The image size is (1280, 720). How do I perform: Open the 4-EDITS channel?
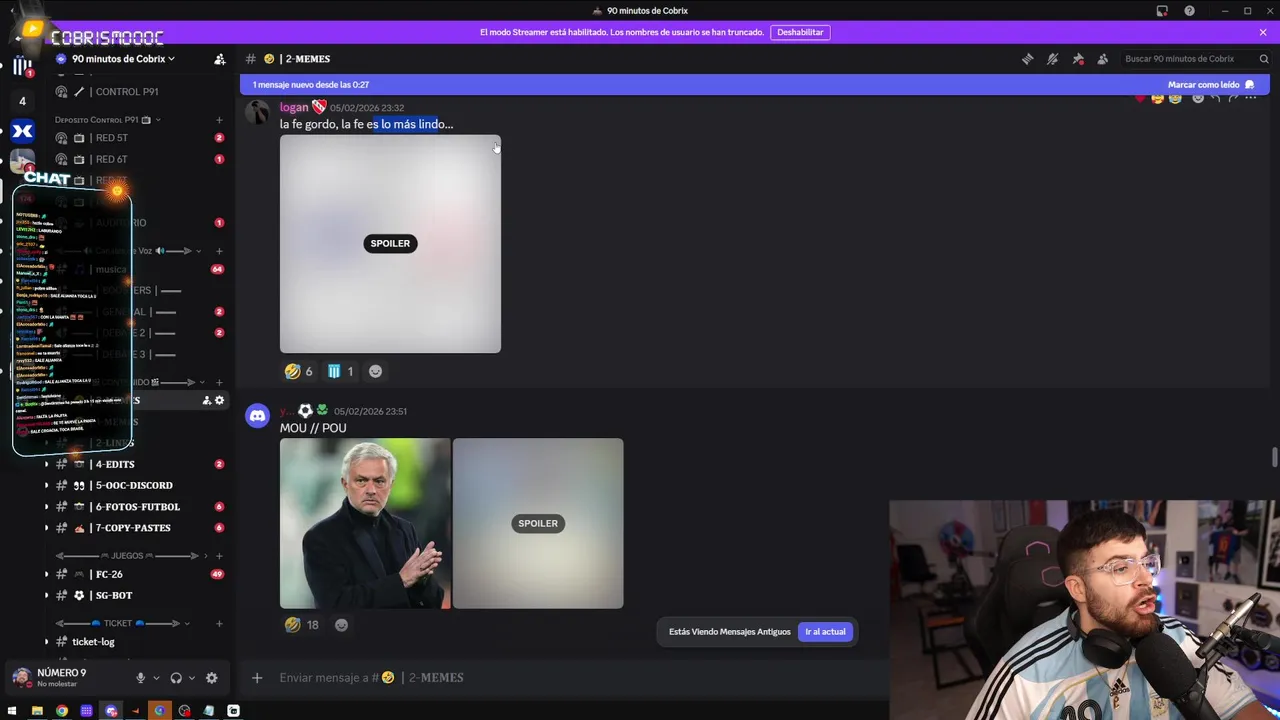click(115, 464)
